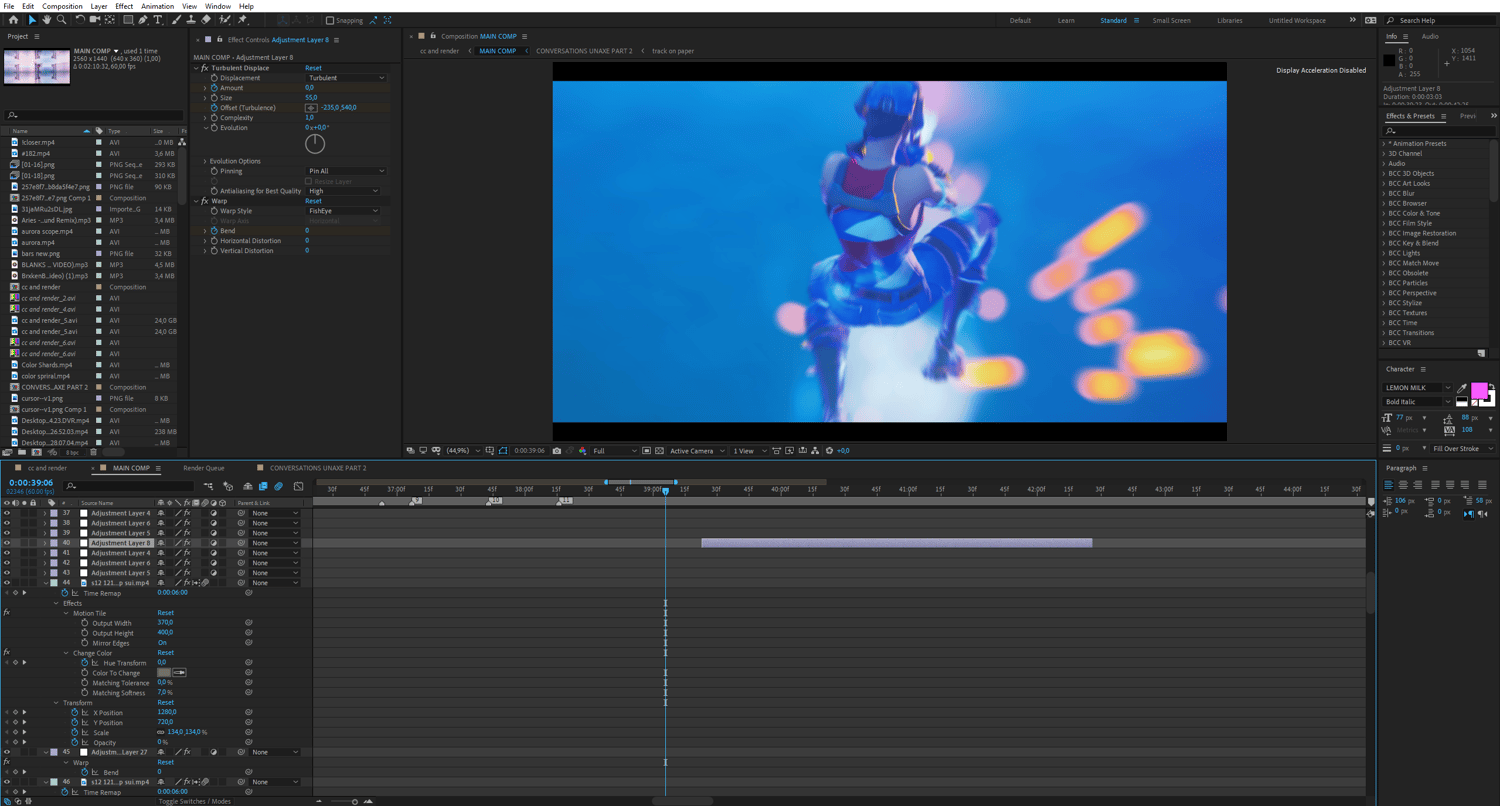Click the stopwatch for Offset (Turbulence)
The image size is (1500, 806).
tap(214, 108)
